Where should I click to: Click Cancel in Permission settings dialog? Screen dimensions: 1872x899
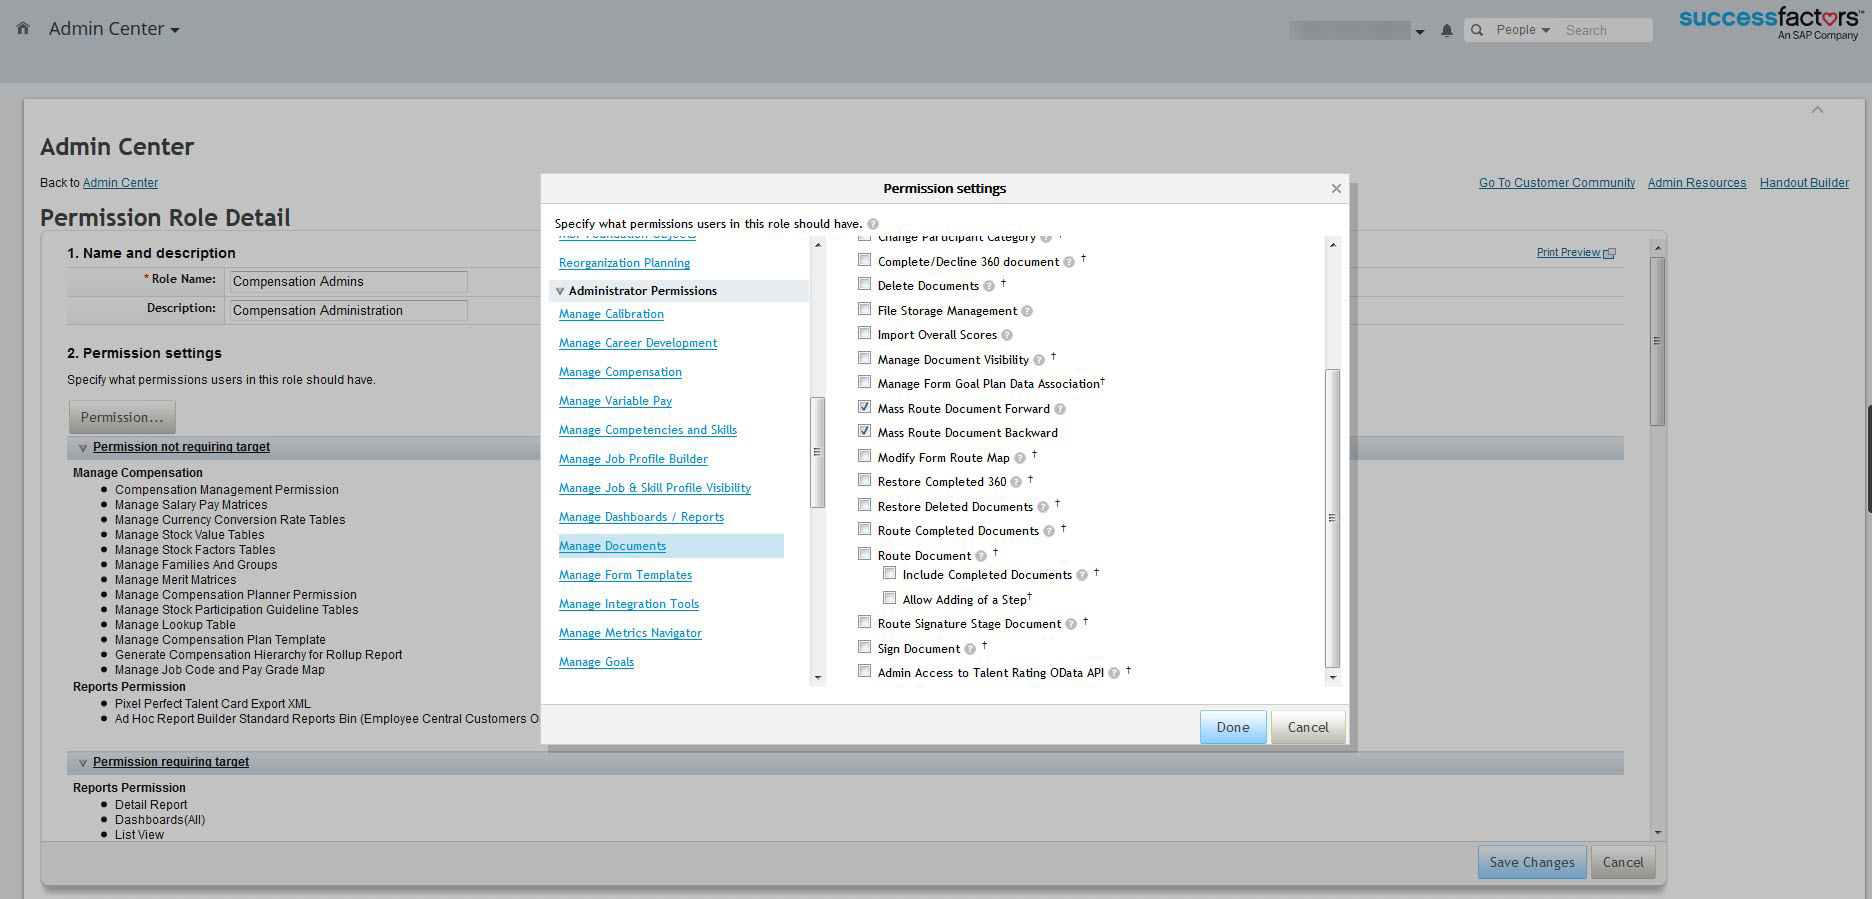coord(1308,727)
